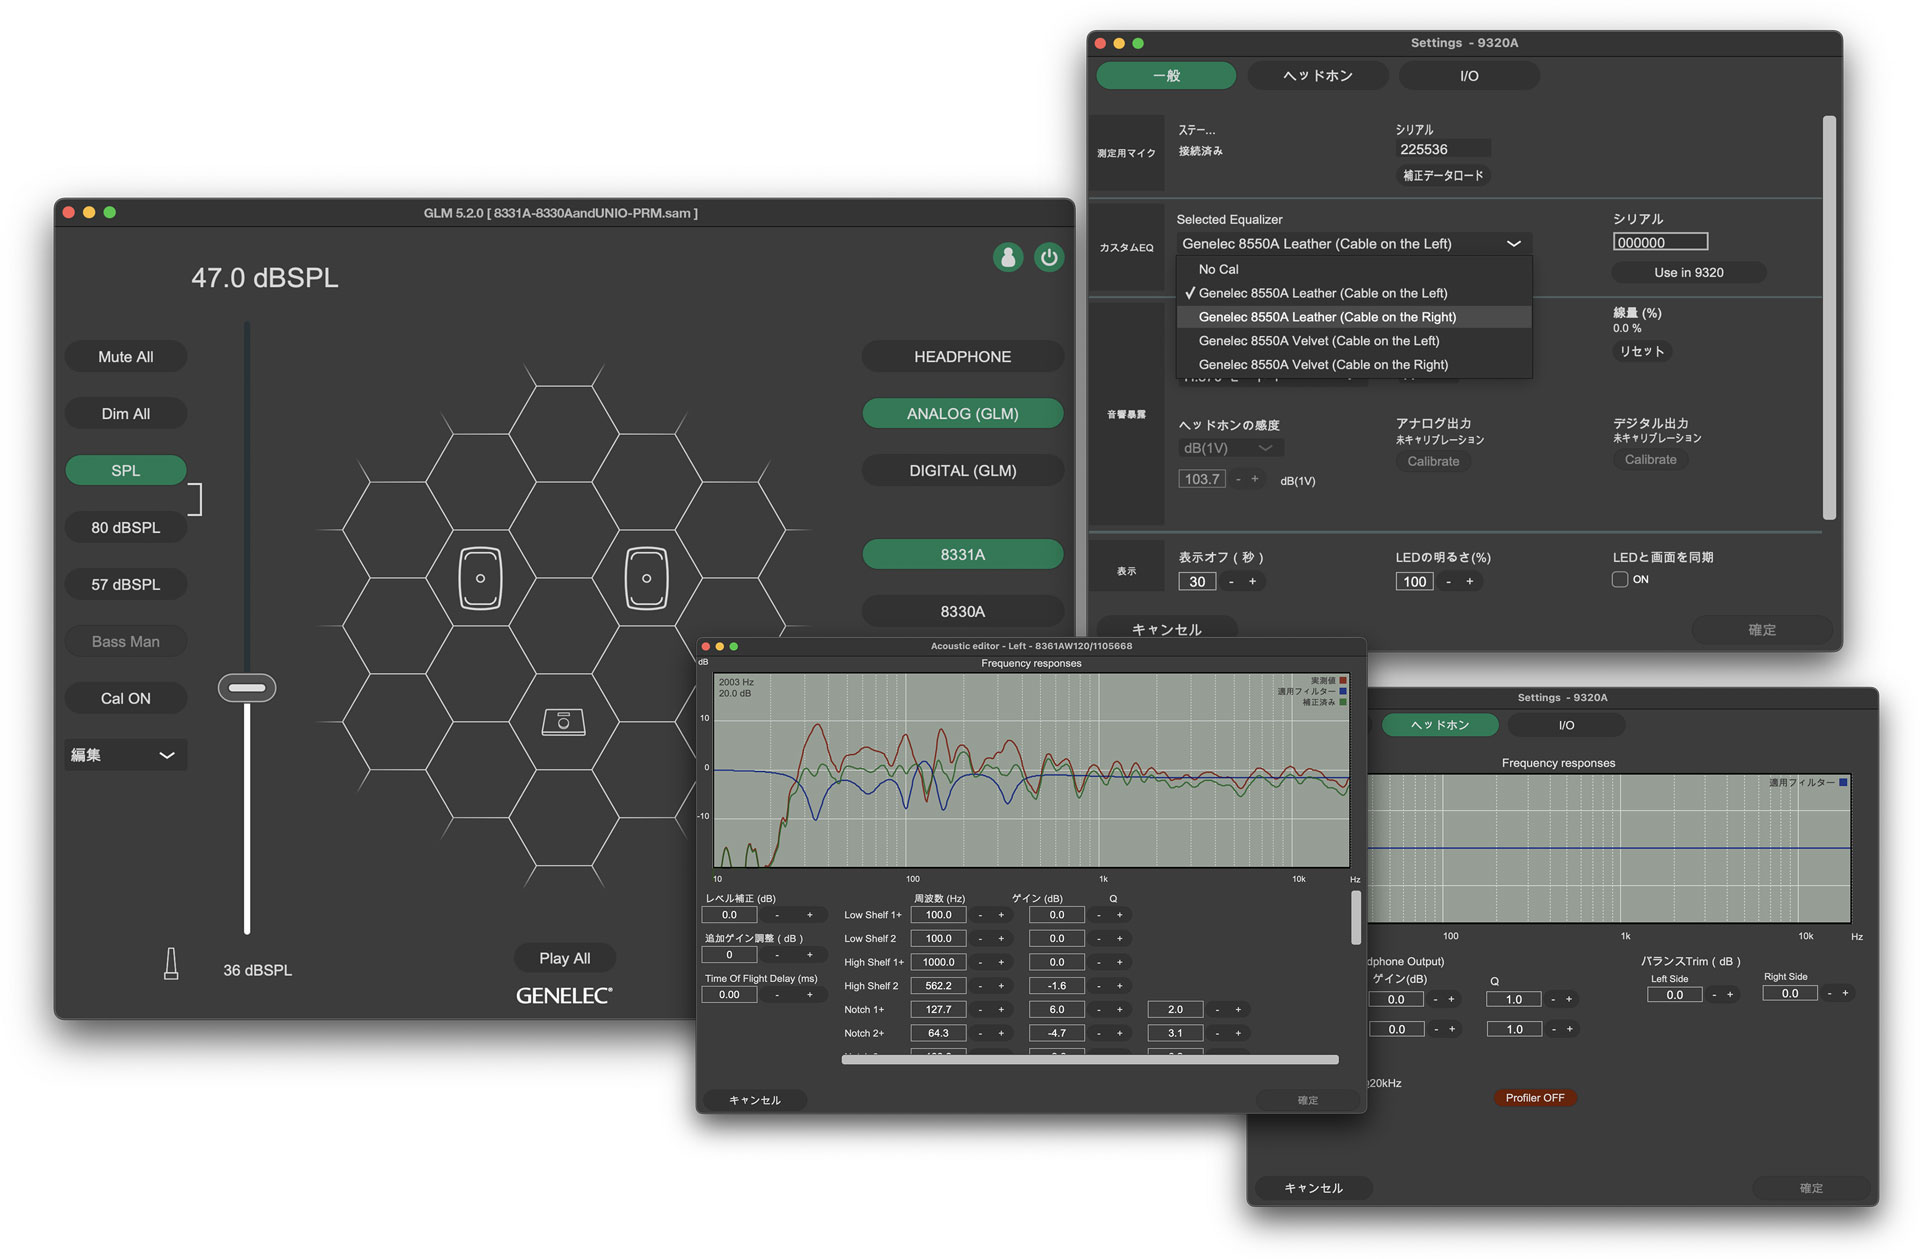Viewport: 1920px width, 1259px height.
Task: Select DIGITAL (GLM) group
Action: pos(963,470)
